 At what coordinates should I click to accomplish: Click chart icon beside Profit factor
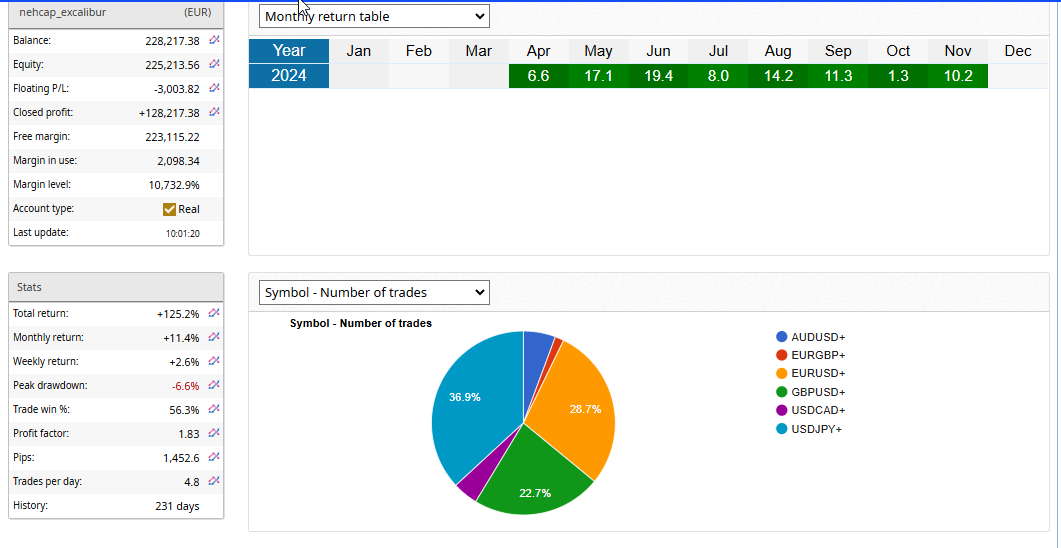[x=214, y=434]
